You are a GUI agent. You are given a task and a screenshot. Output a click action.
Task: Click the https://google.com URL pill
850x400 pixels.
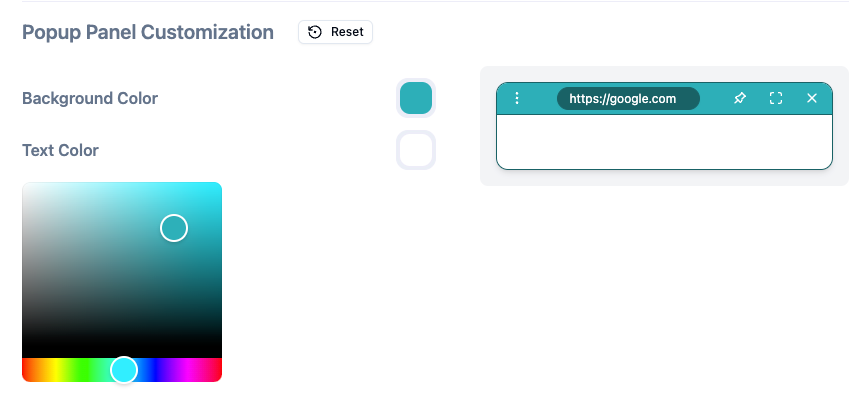point(628,99)
